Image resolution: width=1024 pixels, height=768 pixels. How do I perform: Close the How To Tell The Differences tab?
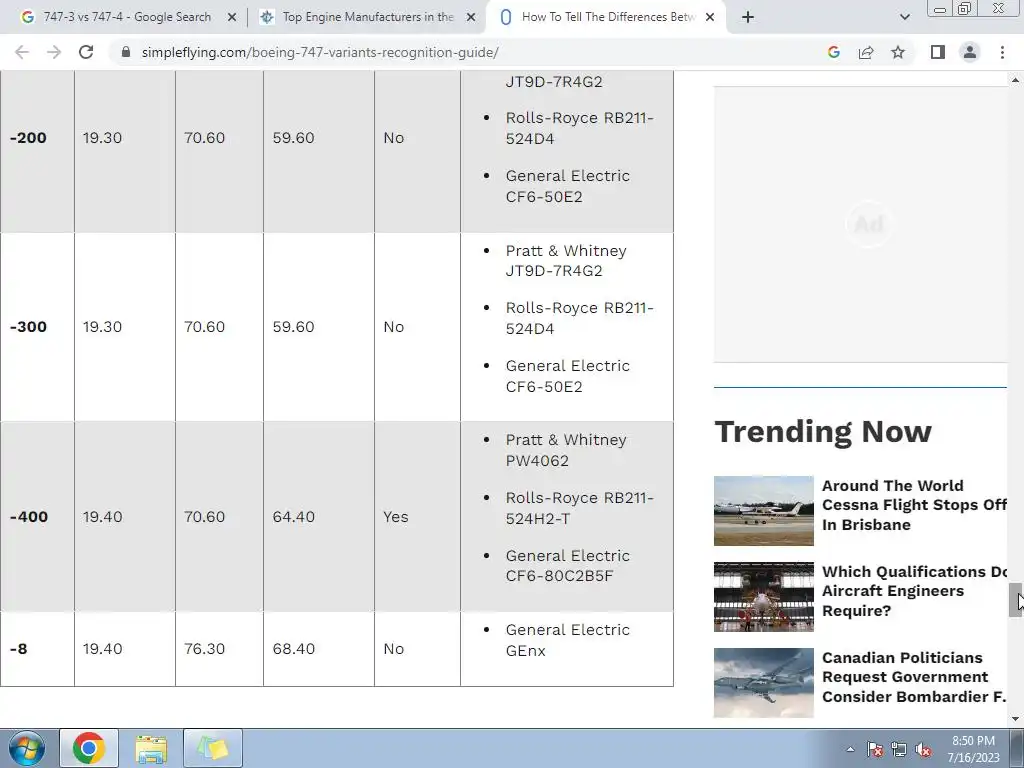tap(711, 18)
